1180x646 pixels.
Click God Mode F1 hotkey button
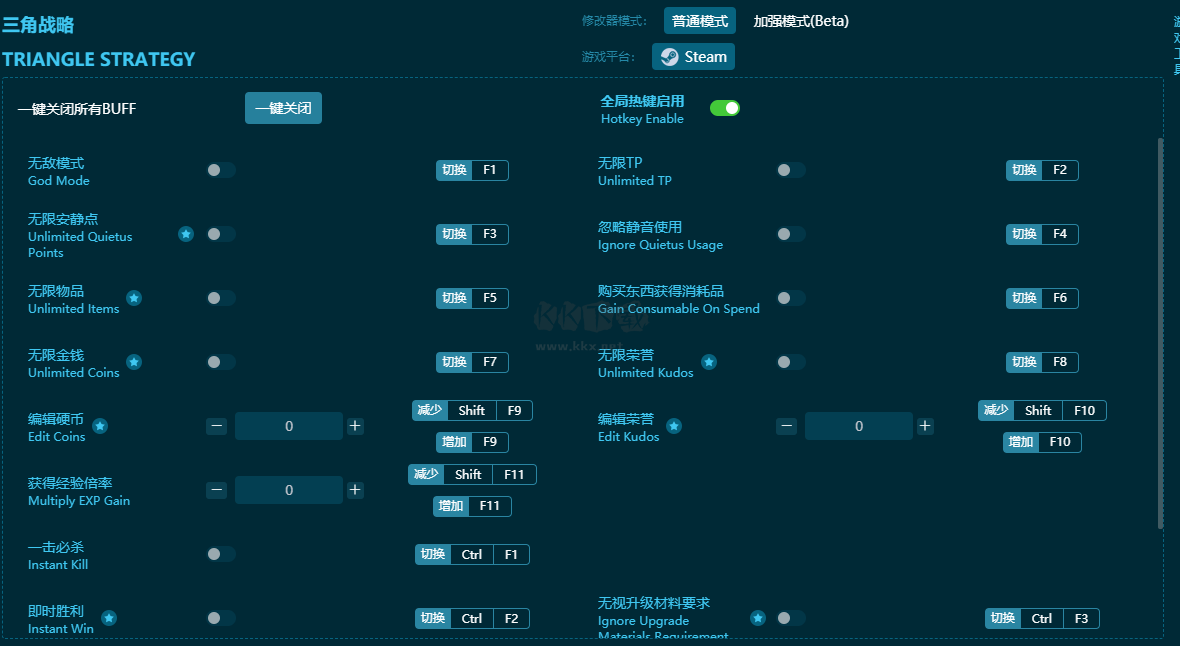473,170
